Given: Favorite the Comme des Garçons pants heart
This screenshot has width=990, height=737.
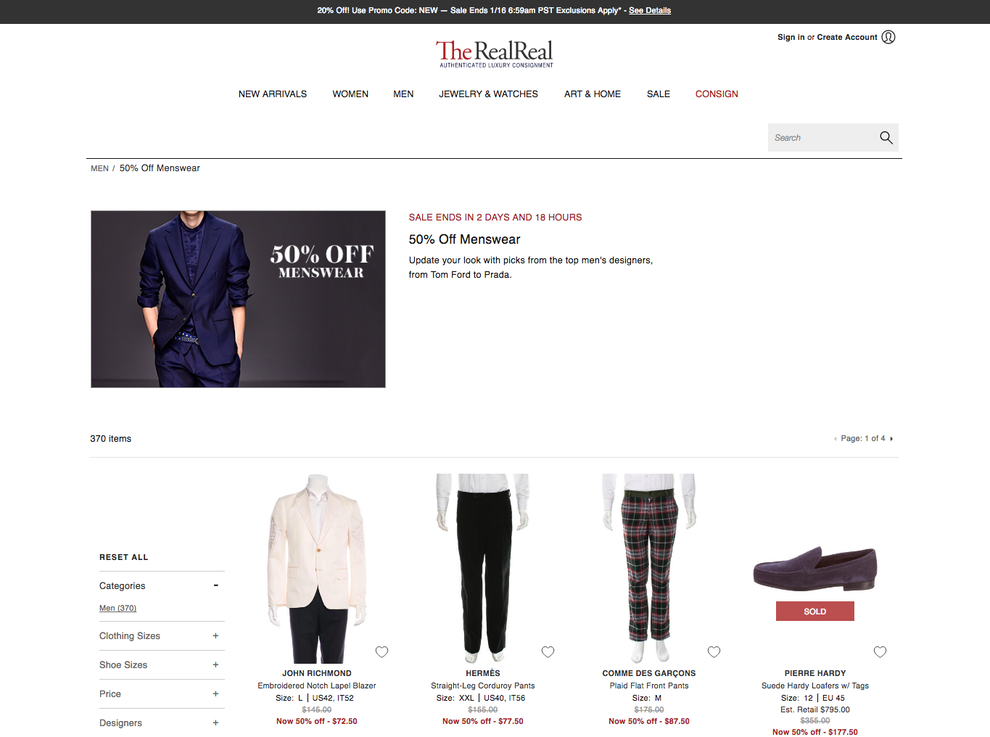Looking at the screenshot, I should [x=714, y=652].
